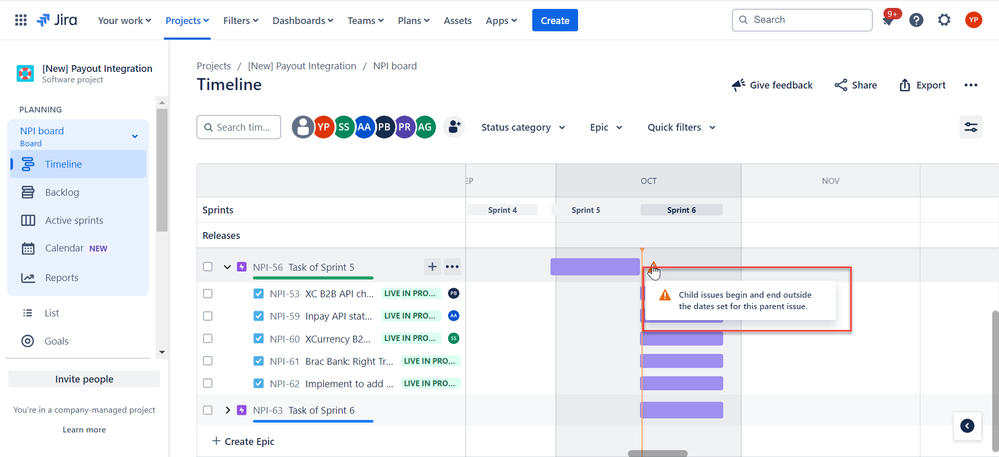Click the collapse panel arrow button

967,425
